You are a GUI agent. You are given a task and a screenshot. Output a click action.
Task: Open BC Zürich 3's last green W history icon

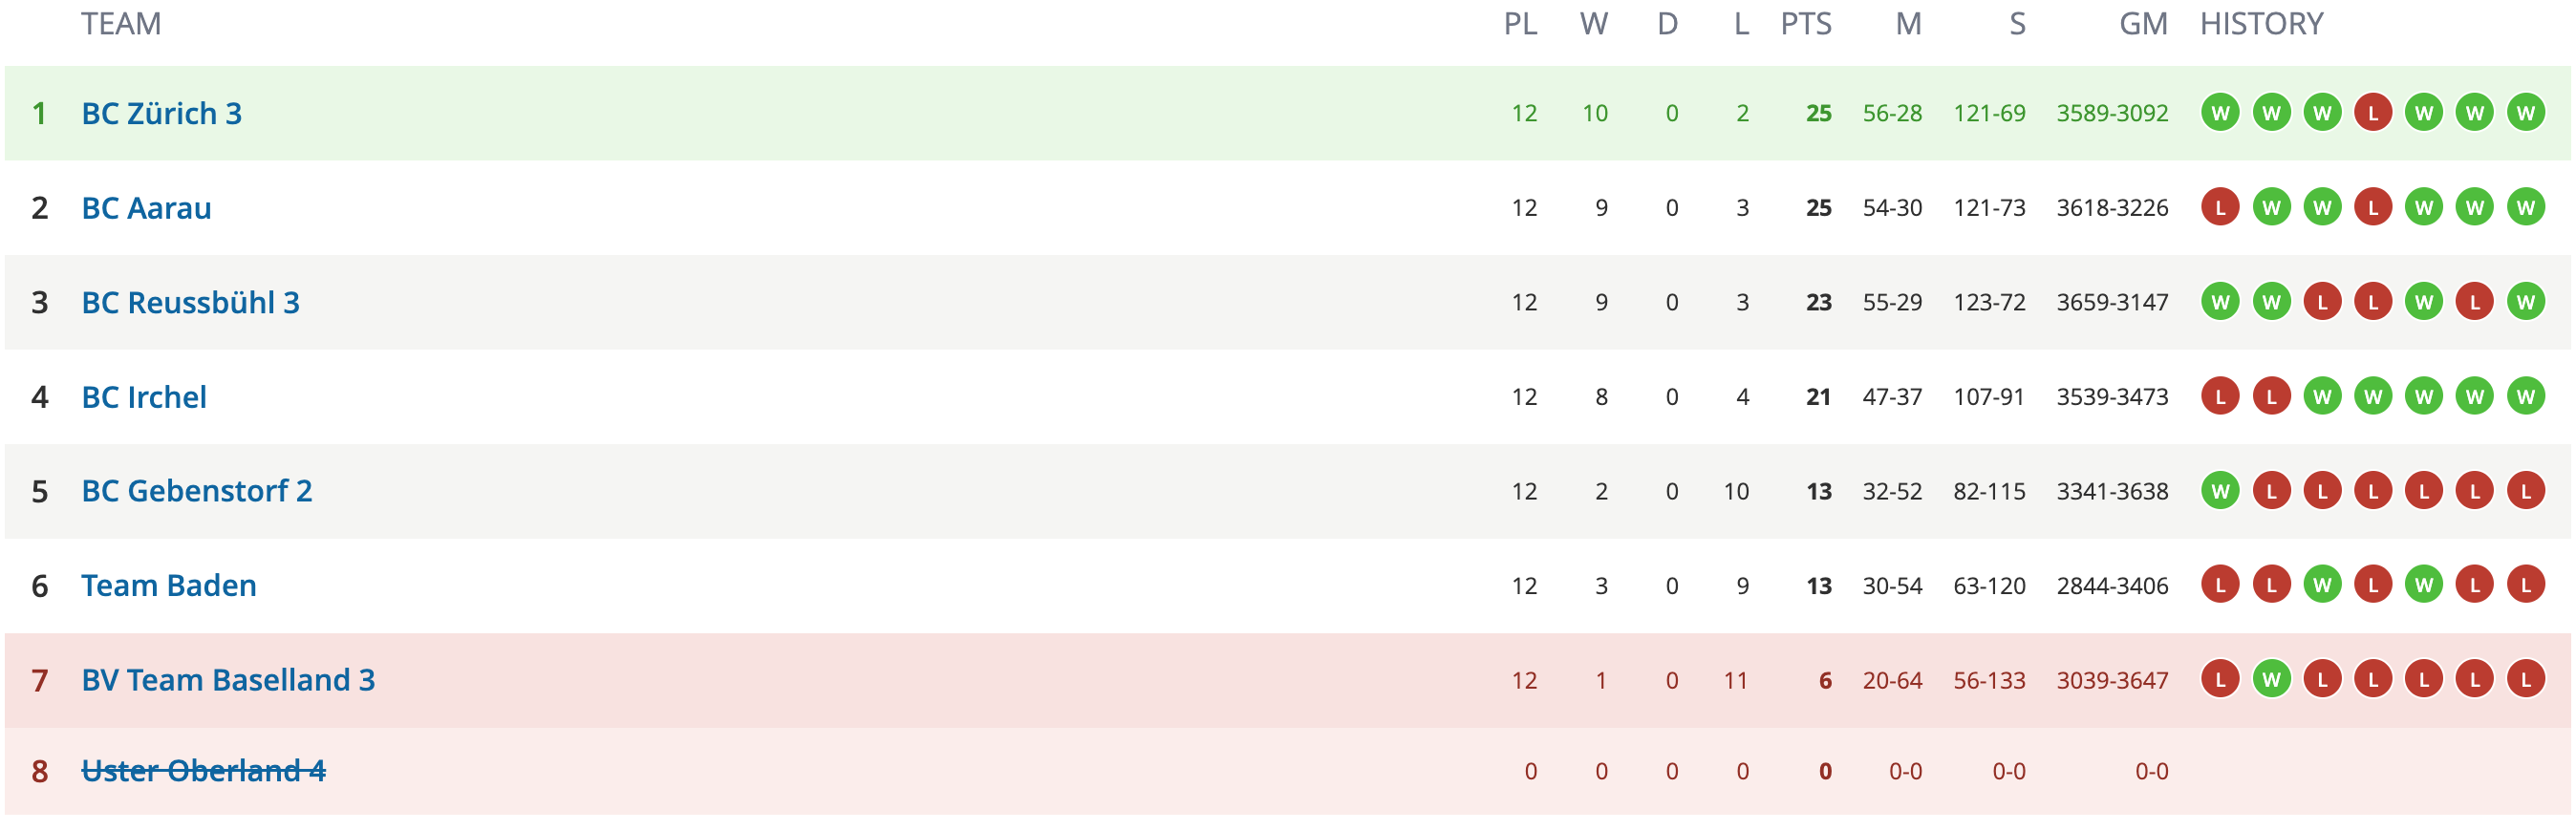click(x=2525, y=113)
